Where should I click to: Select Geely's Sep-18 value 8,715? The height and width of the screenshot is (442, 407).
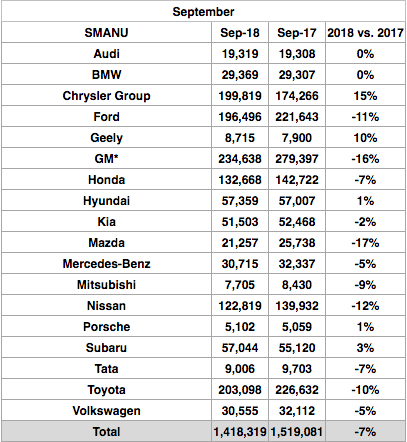[240, 138]
